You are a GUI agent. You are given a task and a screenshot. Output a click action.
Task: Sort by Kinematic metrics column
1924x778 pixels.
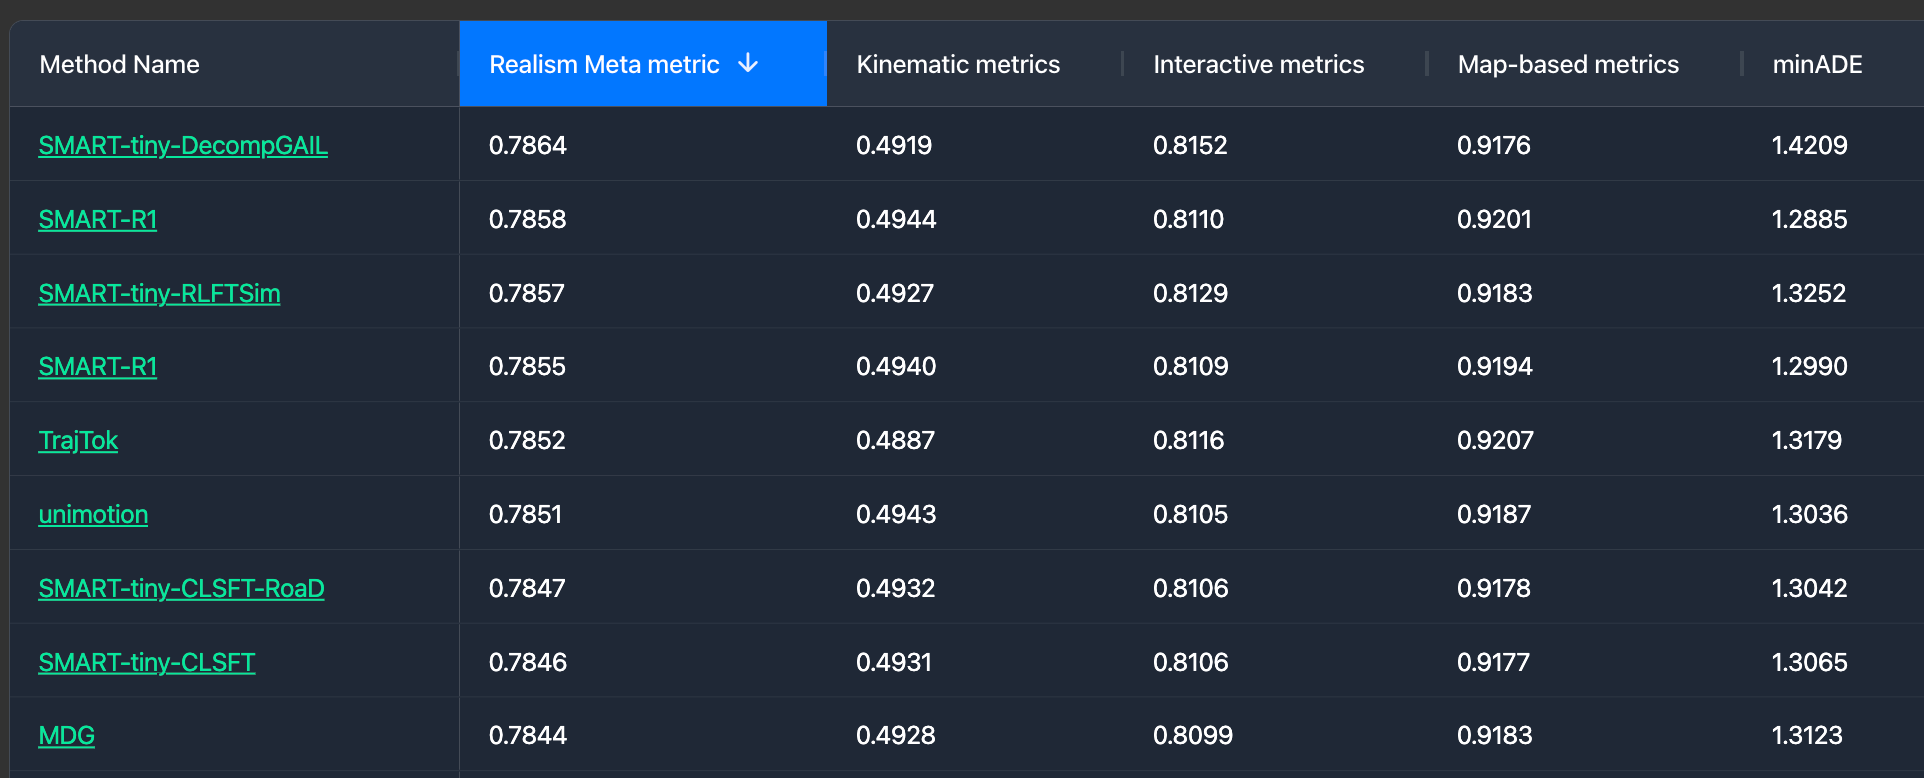coord(958,65)
